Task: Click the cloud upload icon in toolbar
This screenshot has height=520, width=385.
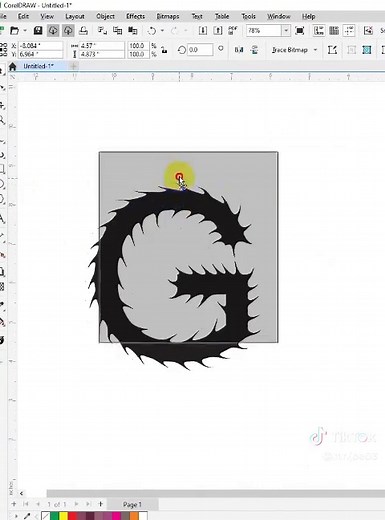Action: [68, 31]
